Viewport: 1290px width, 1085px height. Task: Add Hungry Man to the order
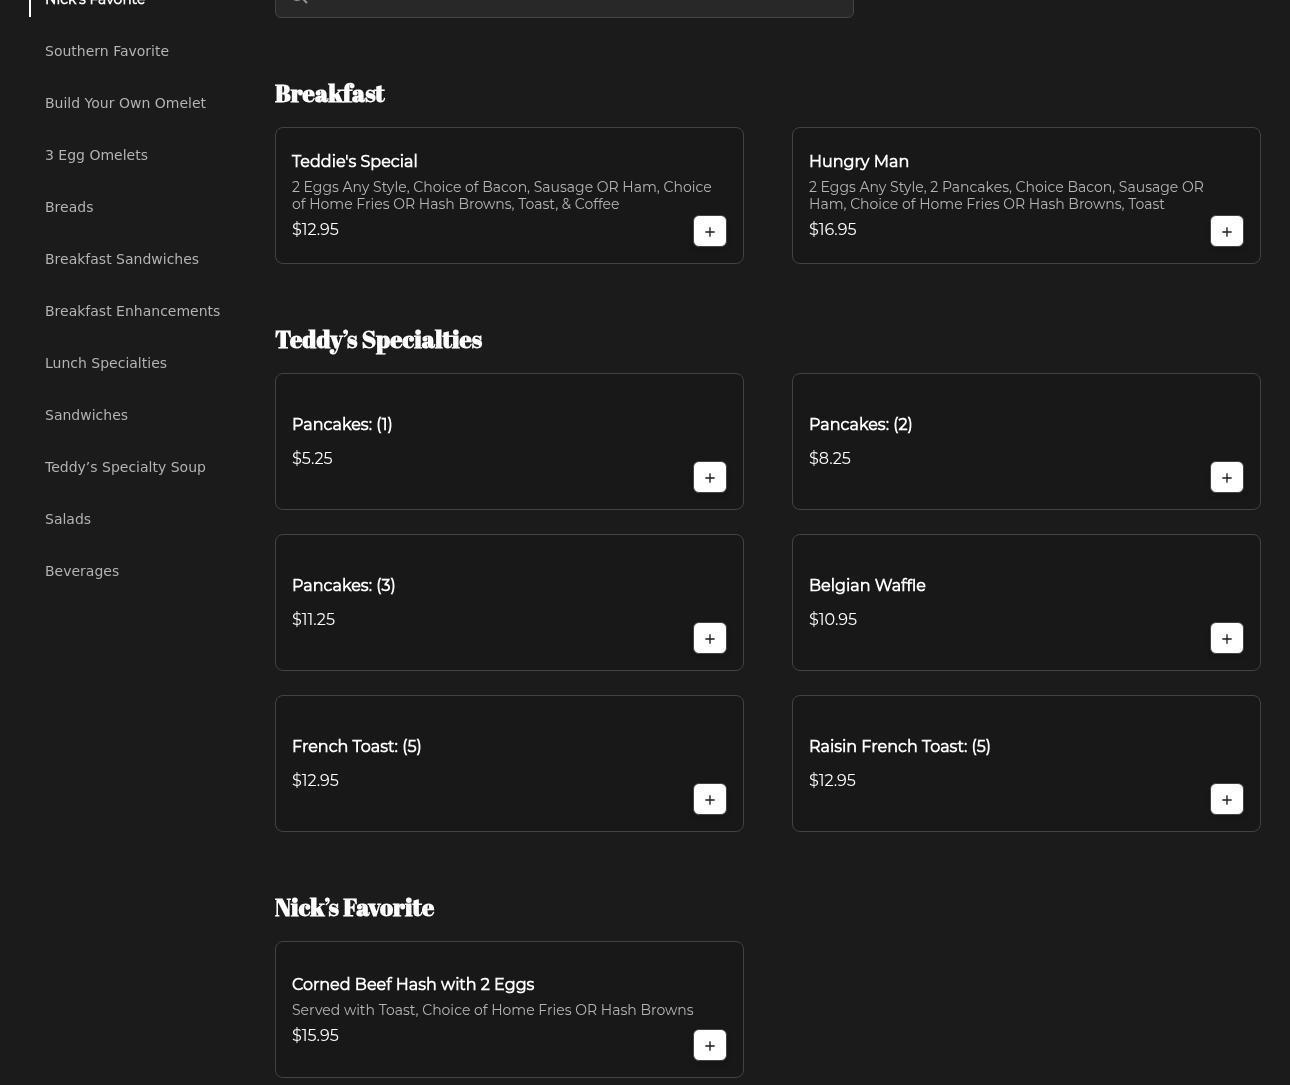(x=1227, y=231)
